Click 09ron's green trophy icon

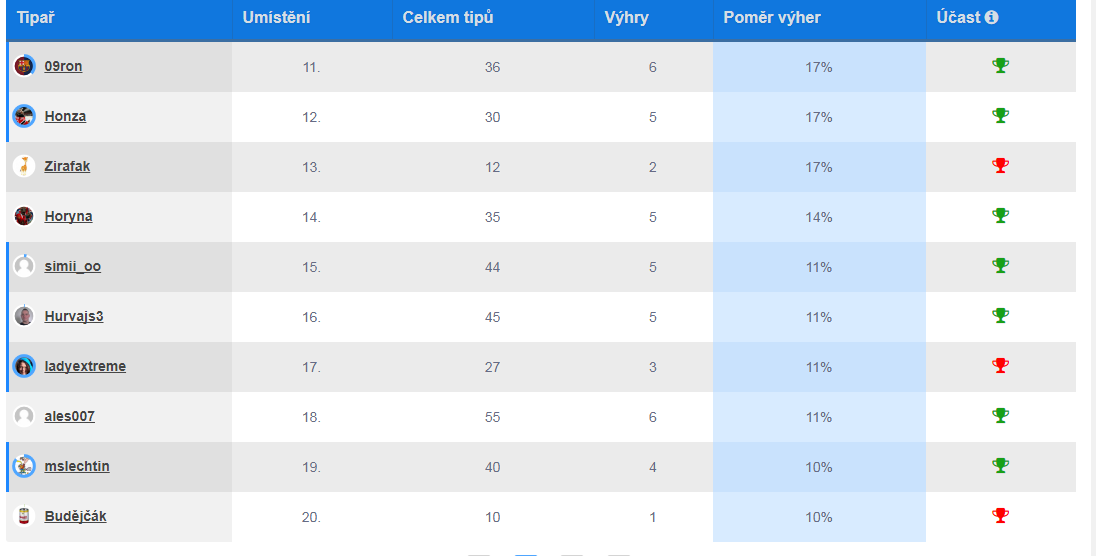[1000, 66]
